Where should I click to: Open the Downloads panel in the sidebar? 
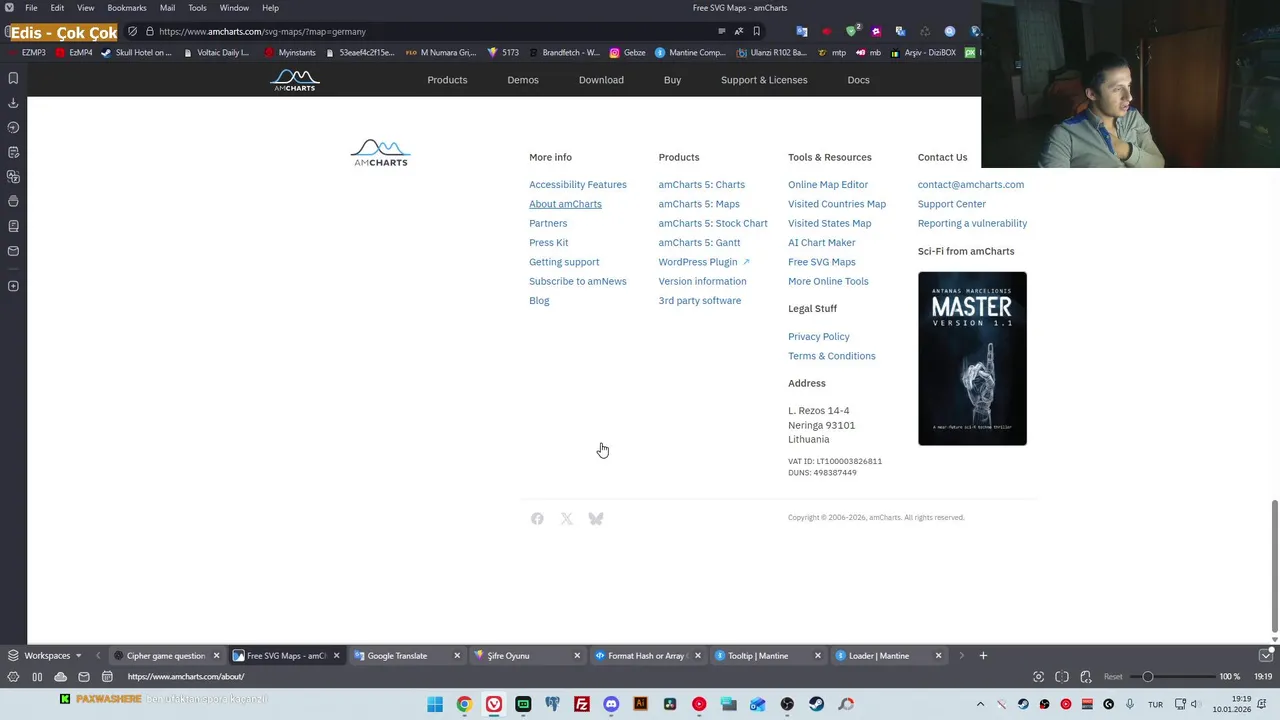tap(13, 103)
